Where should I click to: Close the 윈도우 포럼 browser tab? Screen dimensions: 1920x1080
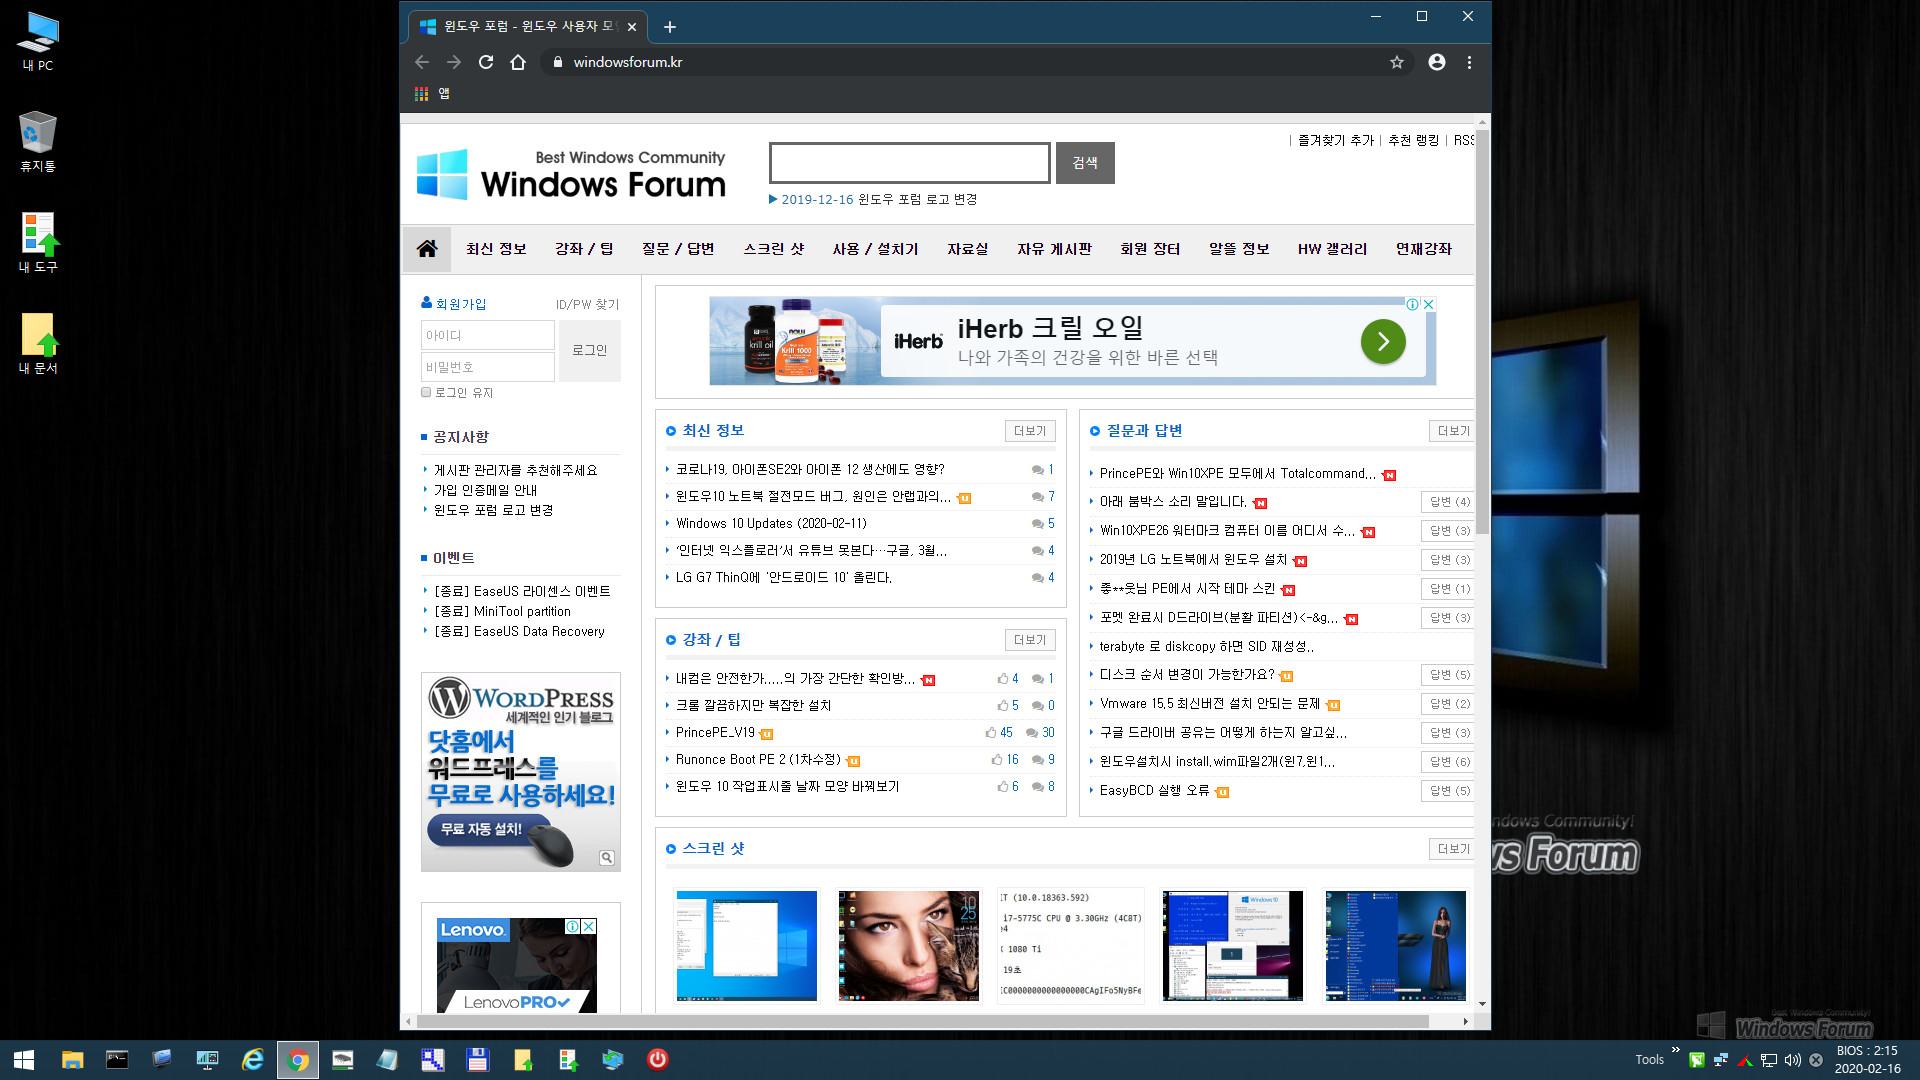632,27
